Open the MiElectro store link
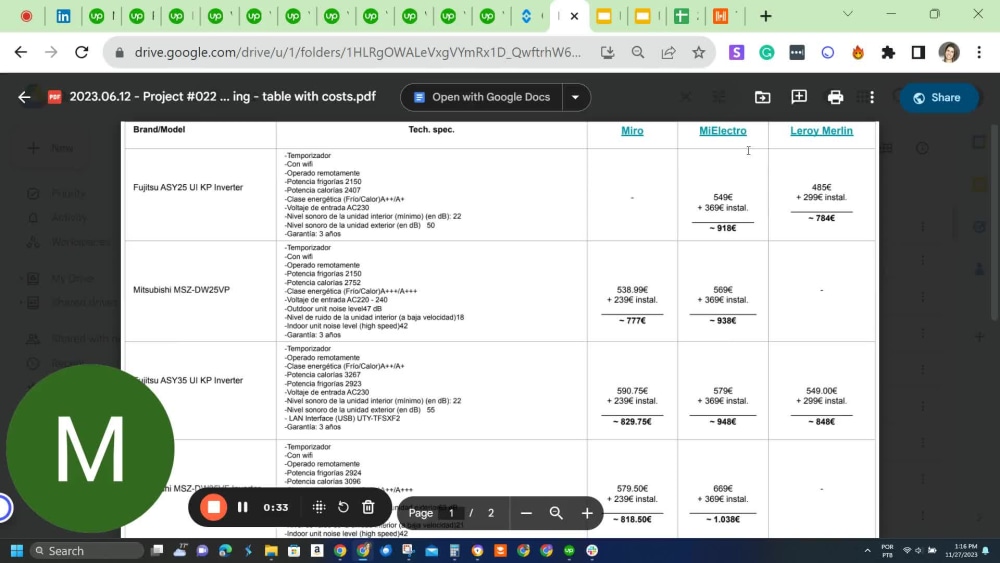This screenshot has height=563, width=1000. 723,131
